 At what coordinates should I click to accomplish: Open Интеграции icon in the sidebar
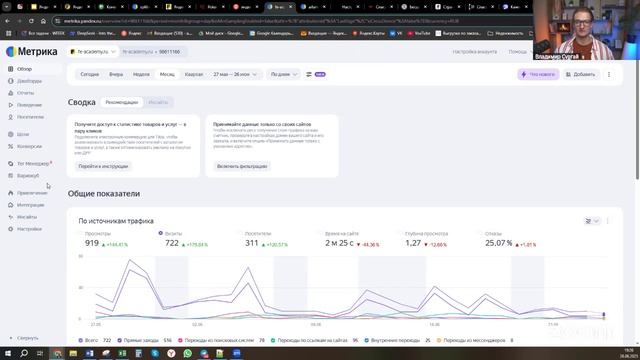[x=11, y=205]
